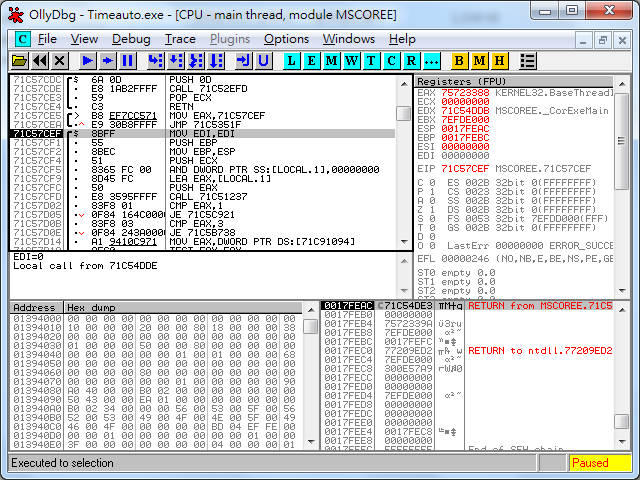
Task: Open the Windows menu
Action: coord(349,39)
